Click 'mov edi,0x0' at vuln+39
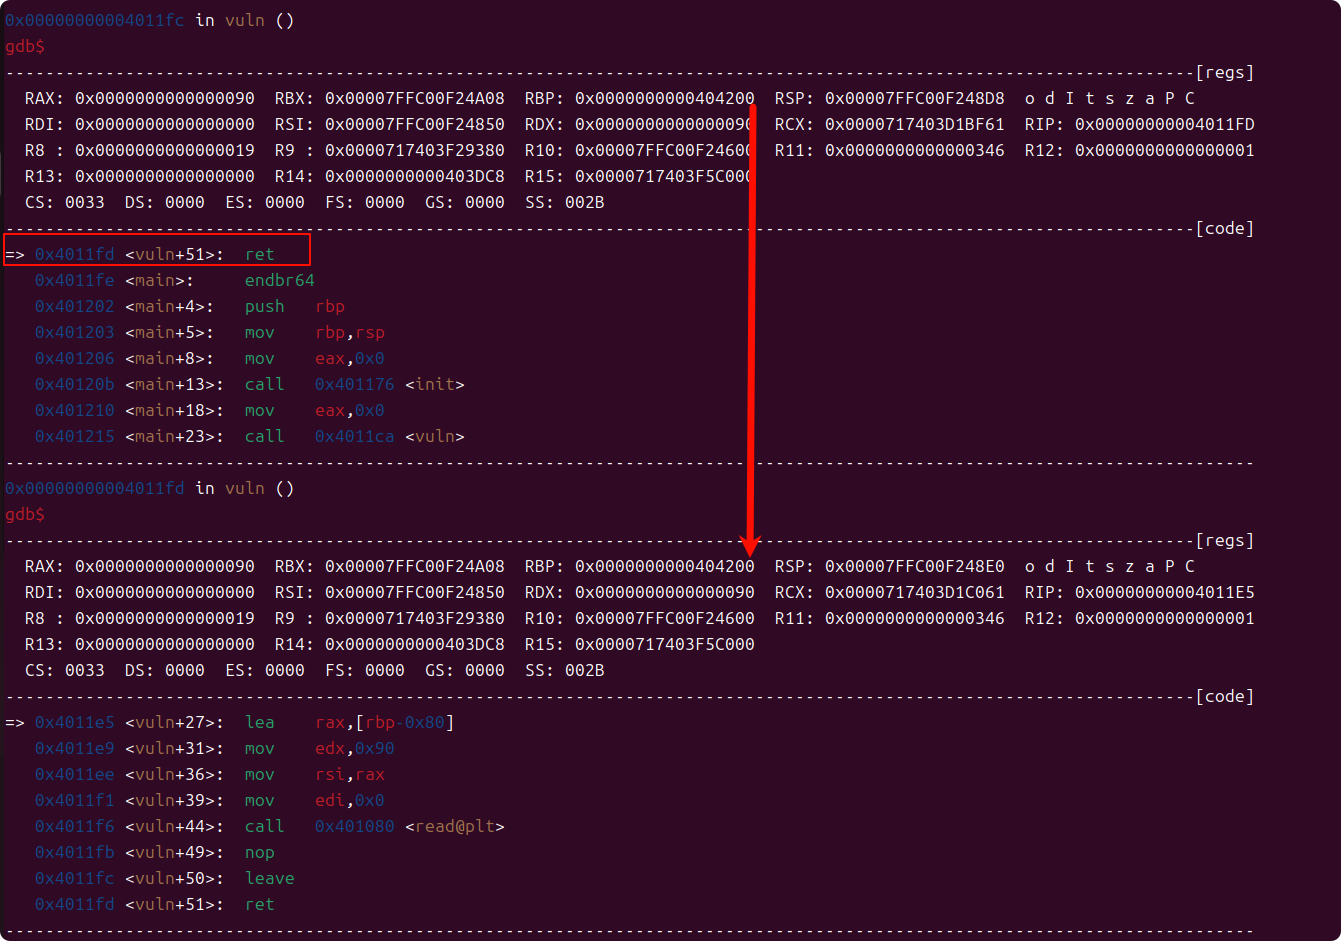Image resolution: width=1341 pixels, height=941 pixels. [315, 800]
